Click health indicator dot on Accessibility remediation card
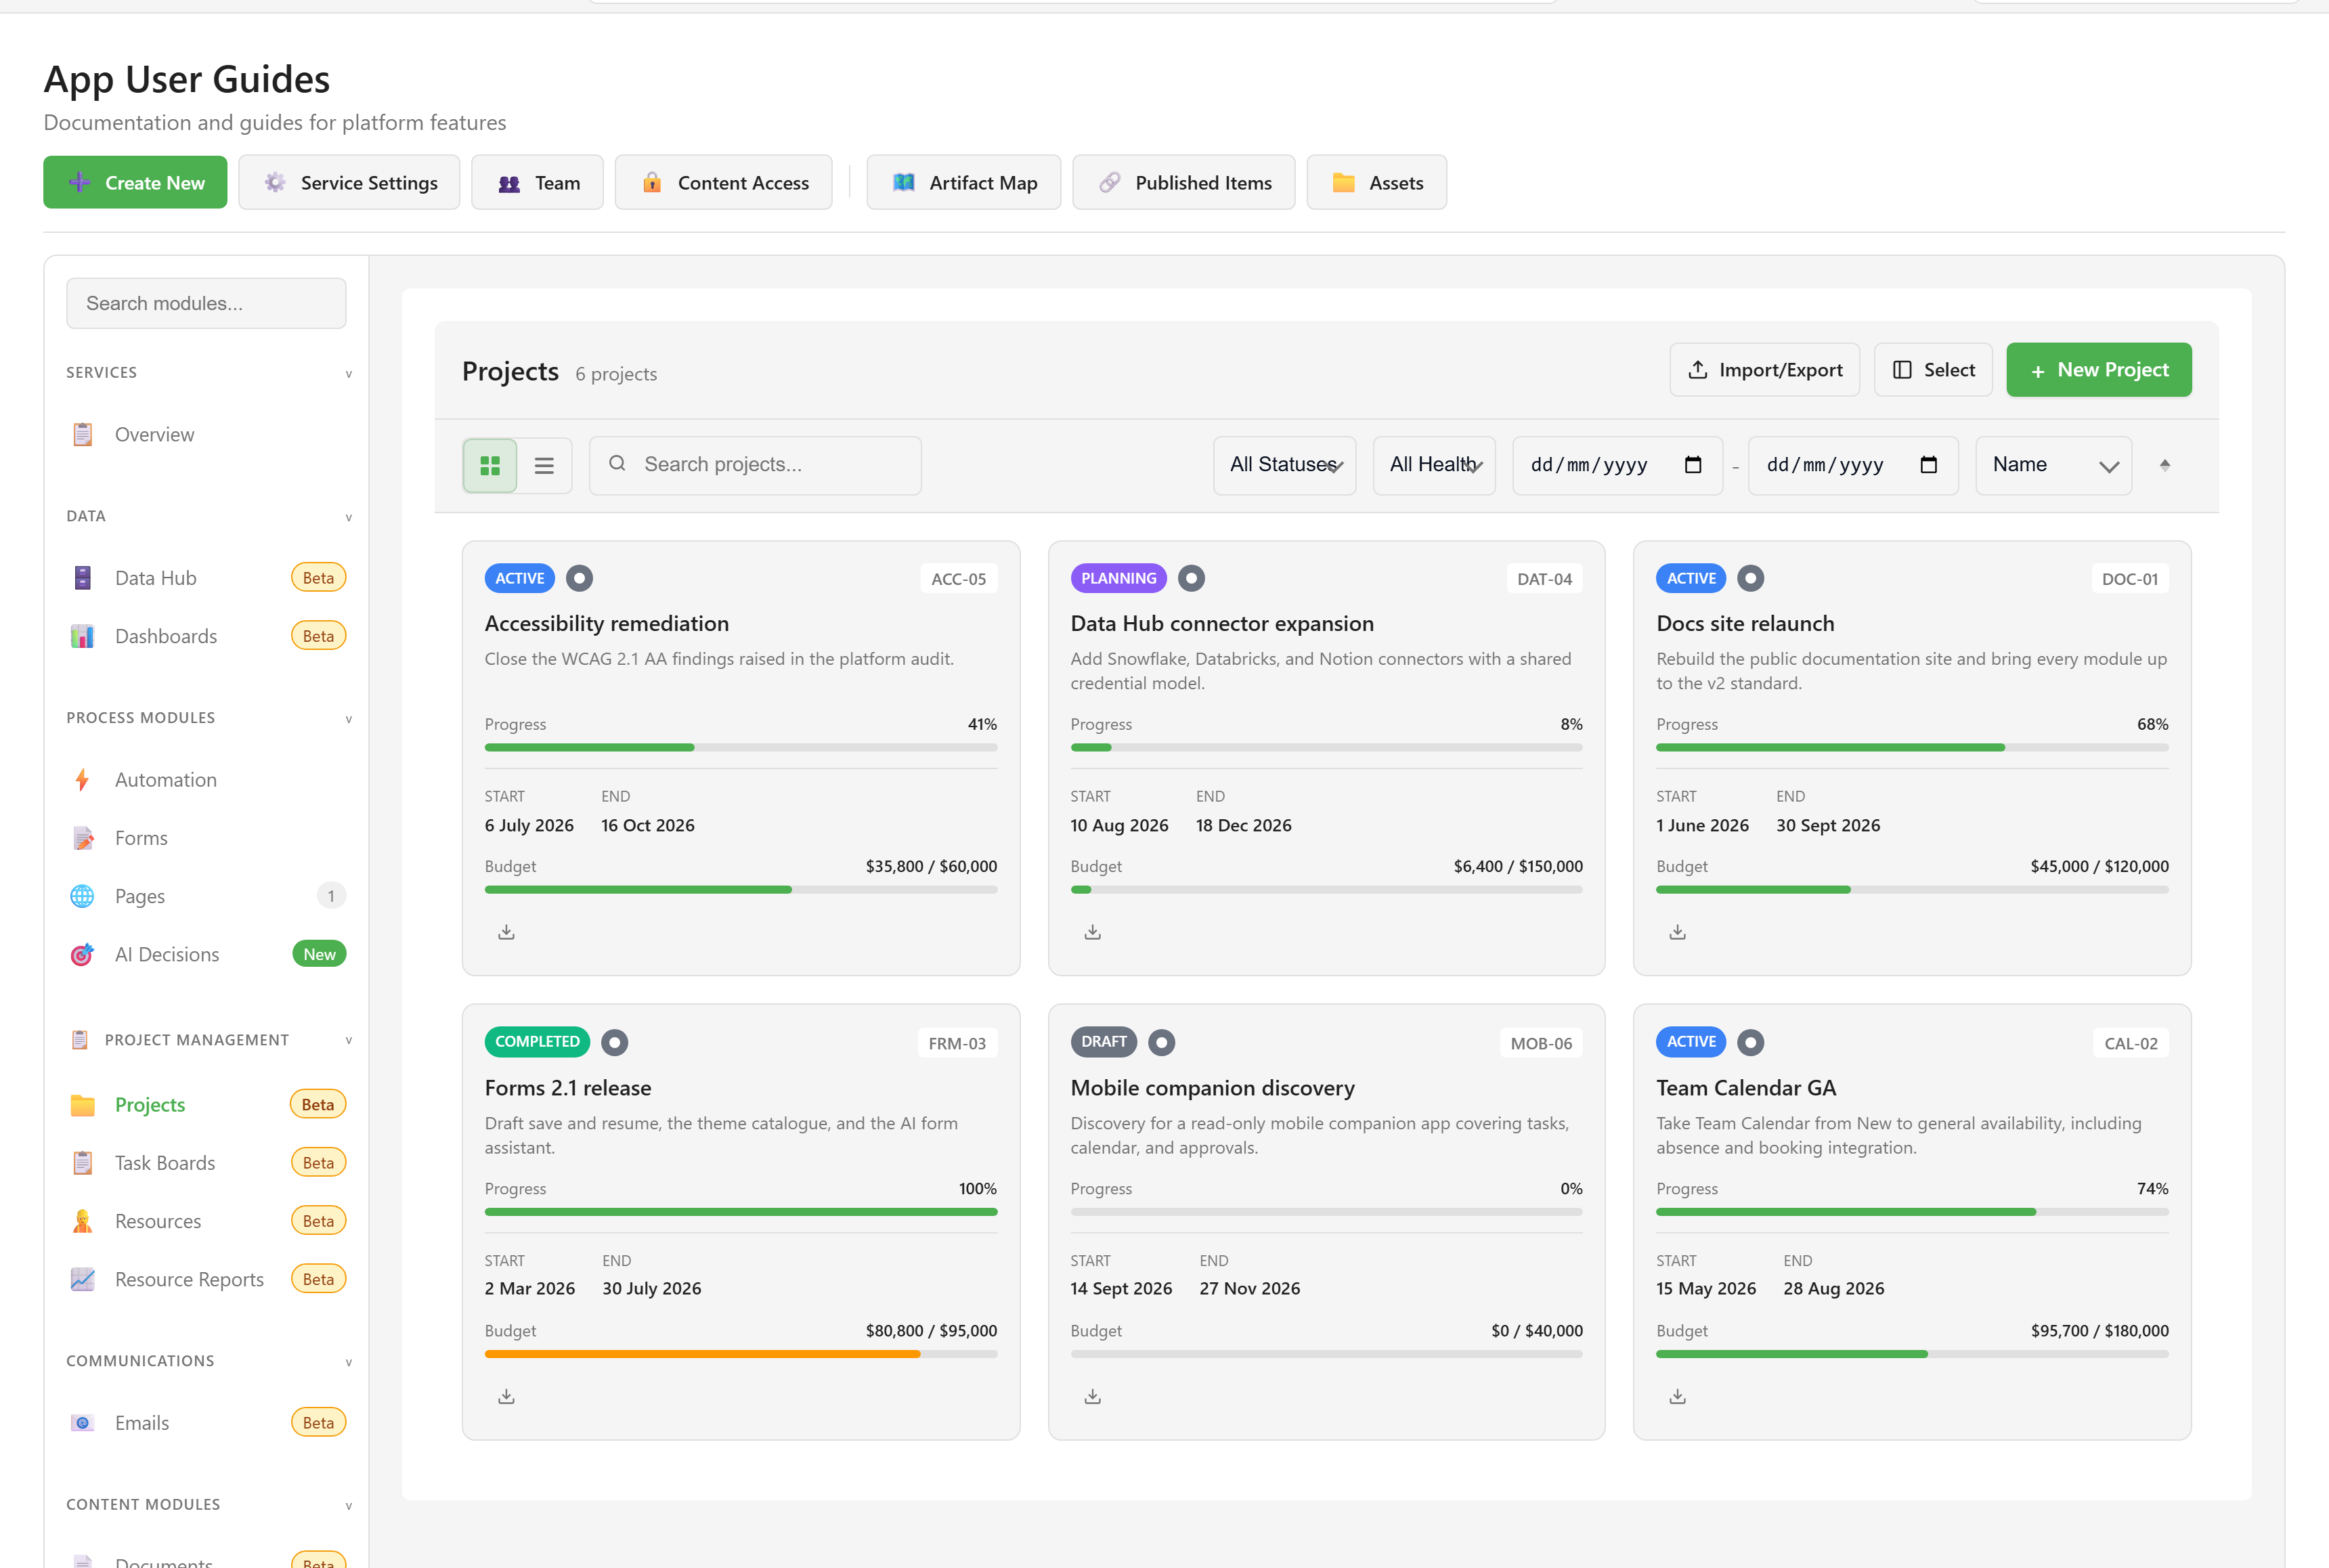The image size is (2329, 1568). click(x=580, y=578)
